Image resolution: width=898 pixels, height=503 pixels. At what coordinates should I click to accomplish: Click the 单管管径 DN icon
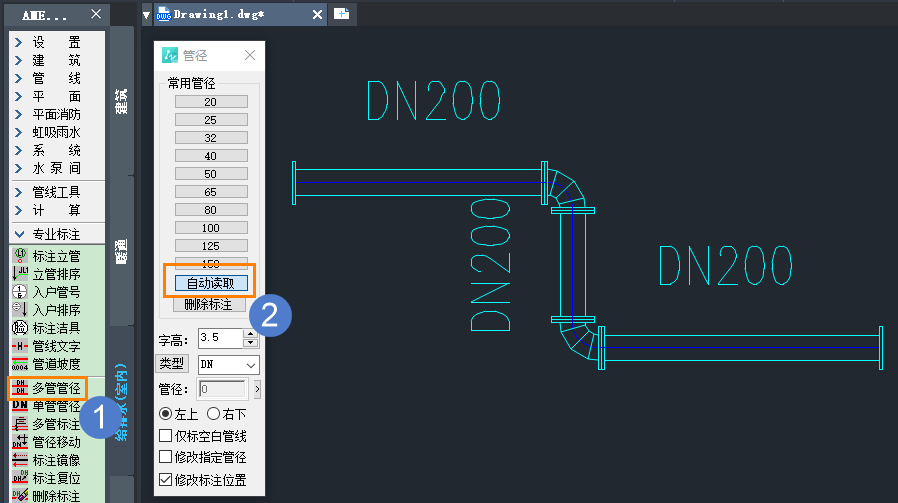[19, 406]
